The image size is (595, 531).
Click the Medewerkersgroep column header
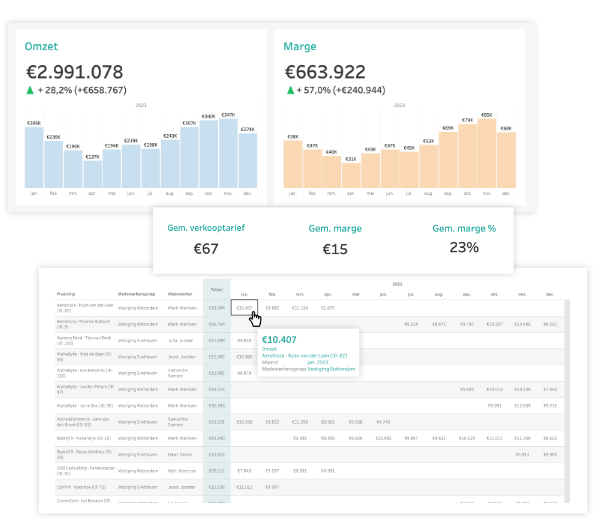point(136,294)
